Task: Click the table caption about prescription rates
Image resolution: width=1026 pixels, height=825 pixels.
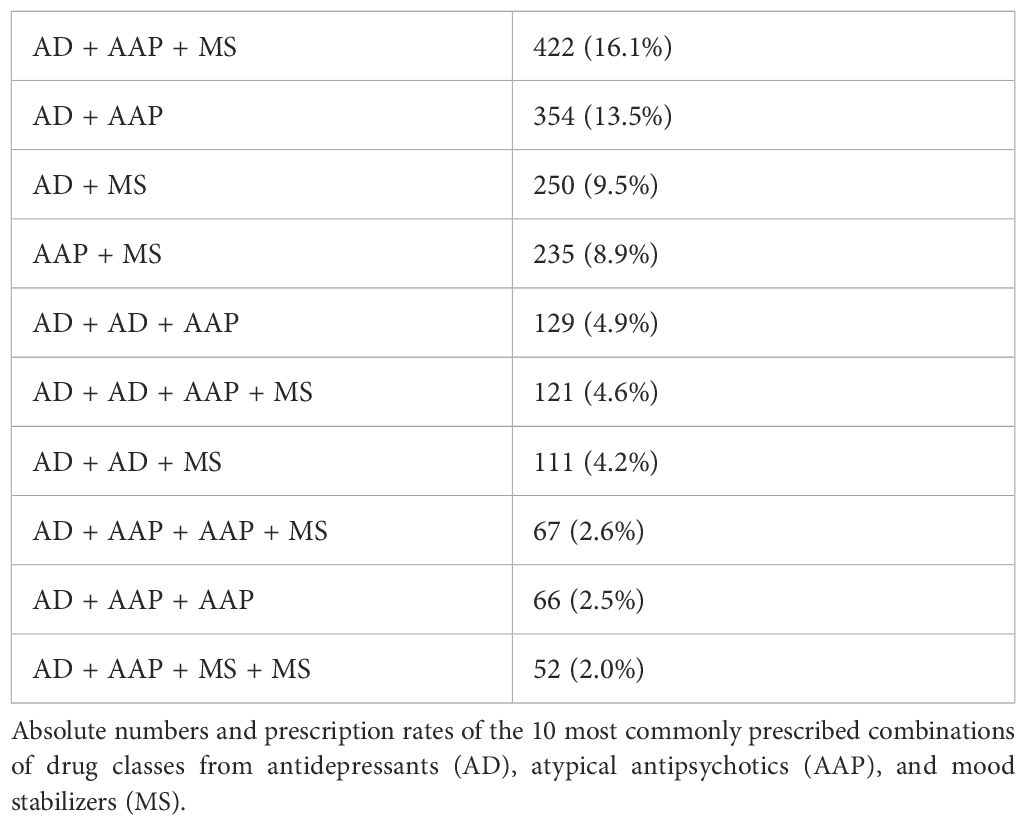Action: [513, 765]
